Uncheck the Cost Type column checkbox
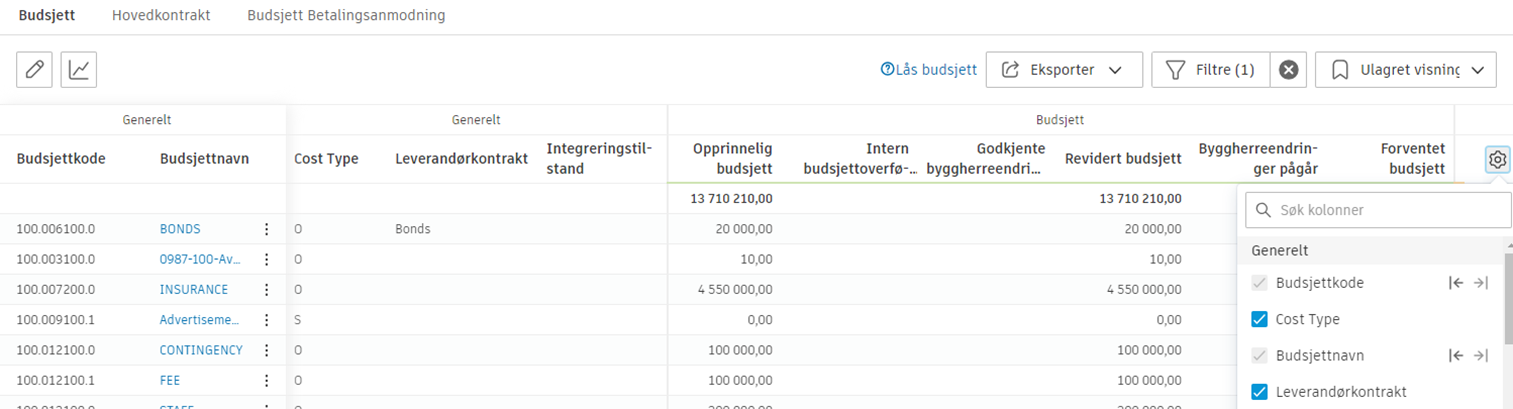 [1260, 320]
